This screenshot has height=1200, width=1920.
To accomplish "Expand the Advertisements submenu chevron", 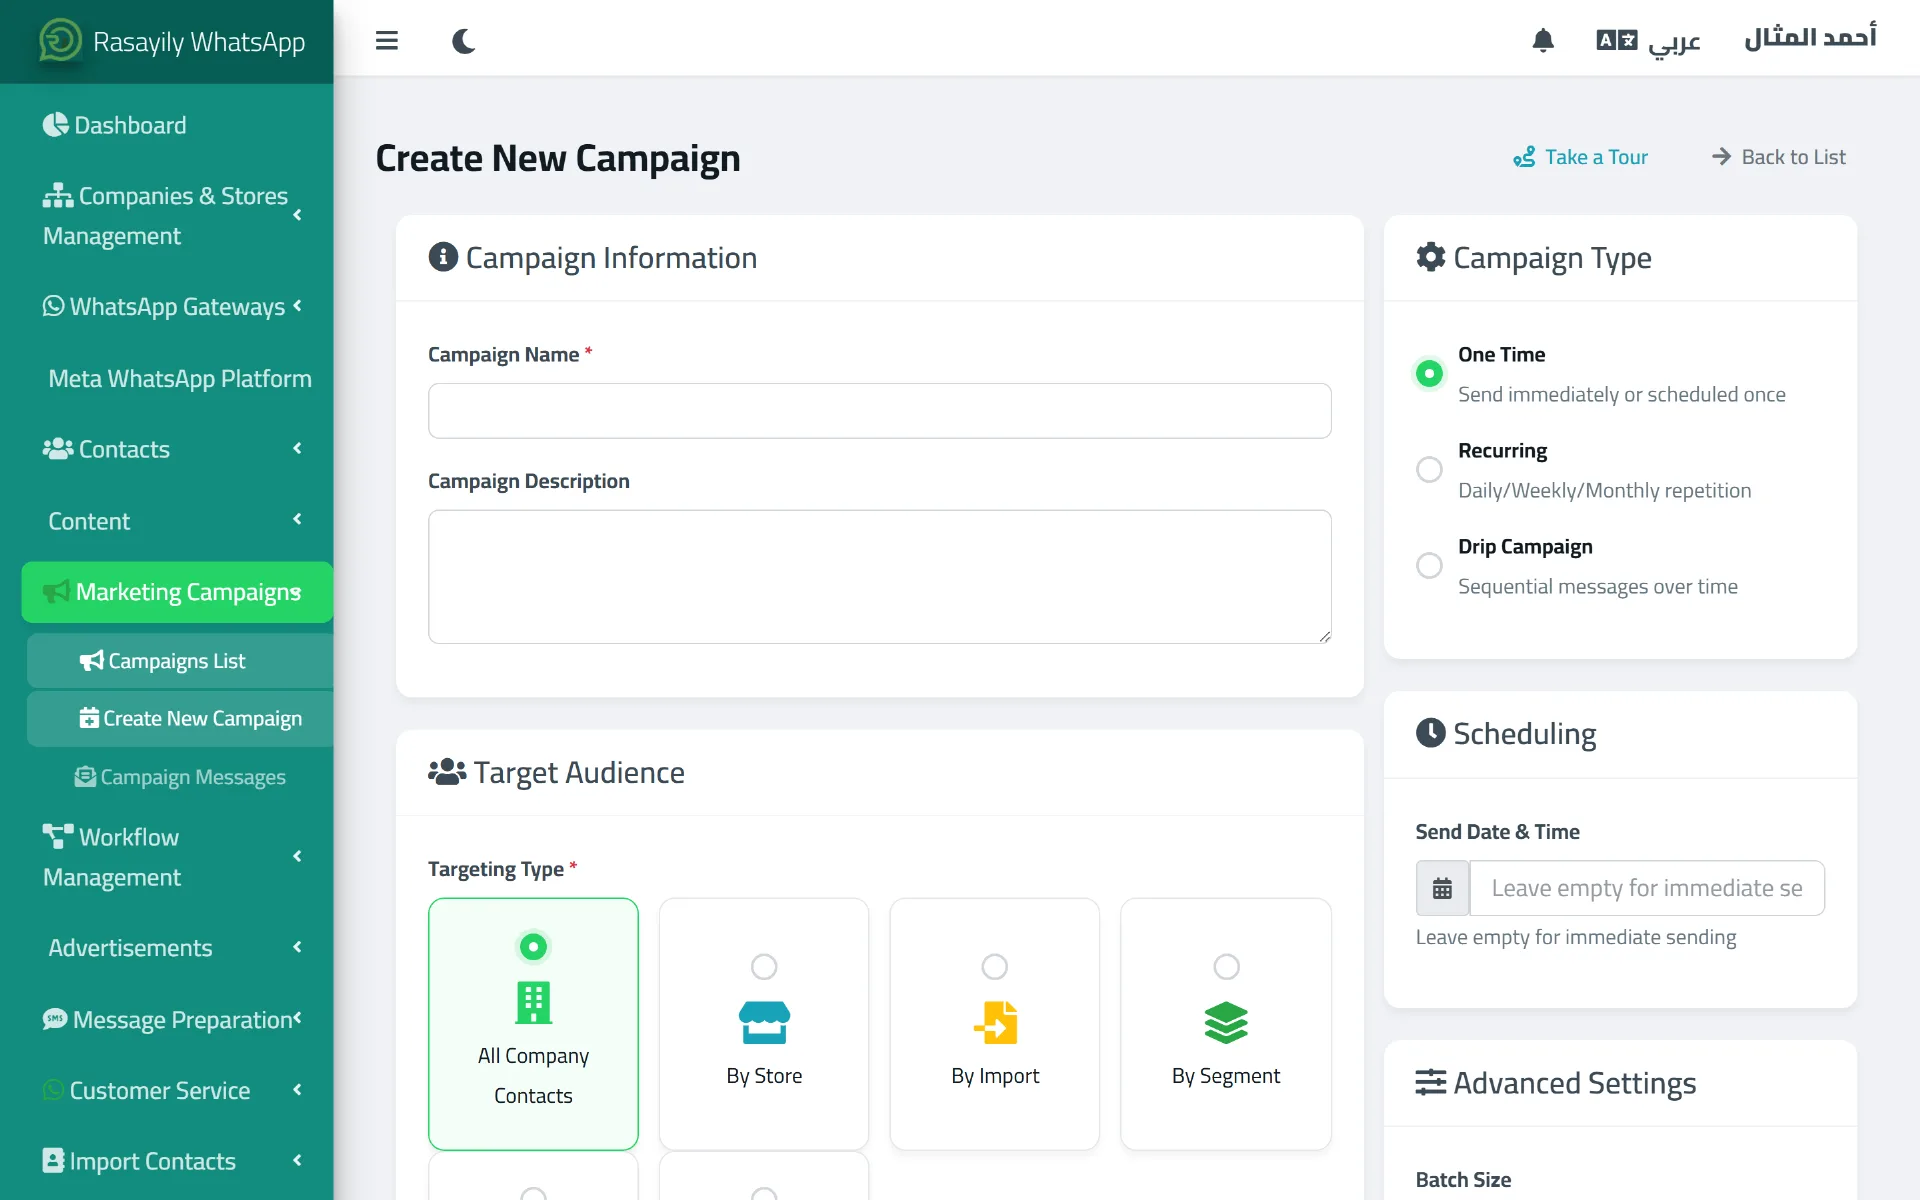I will (x=297, y=947).
